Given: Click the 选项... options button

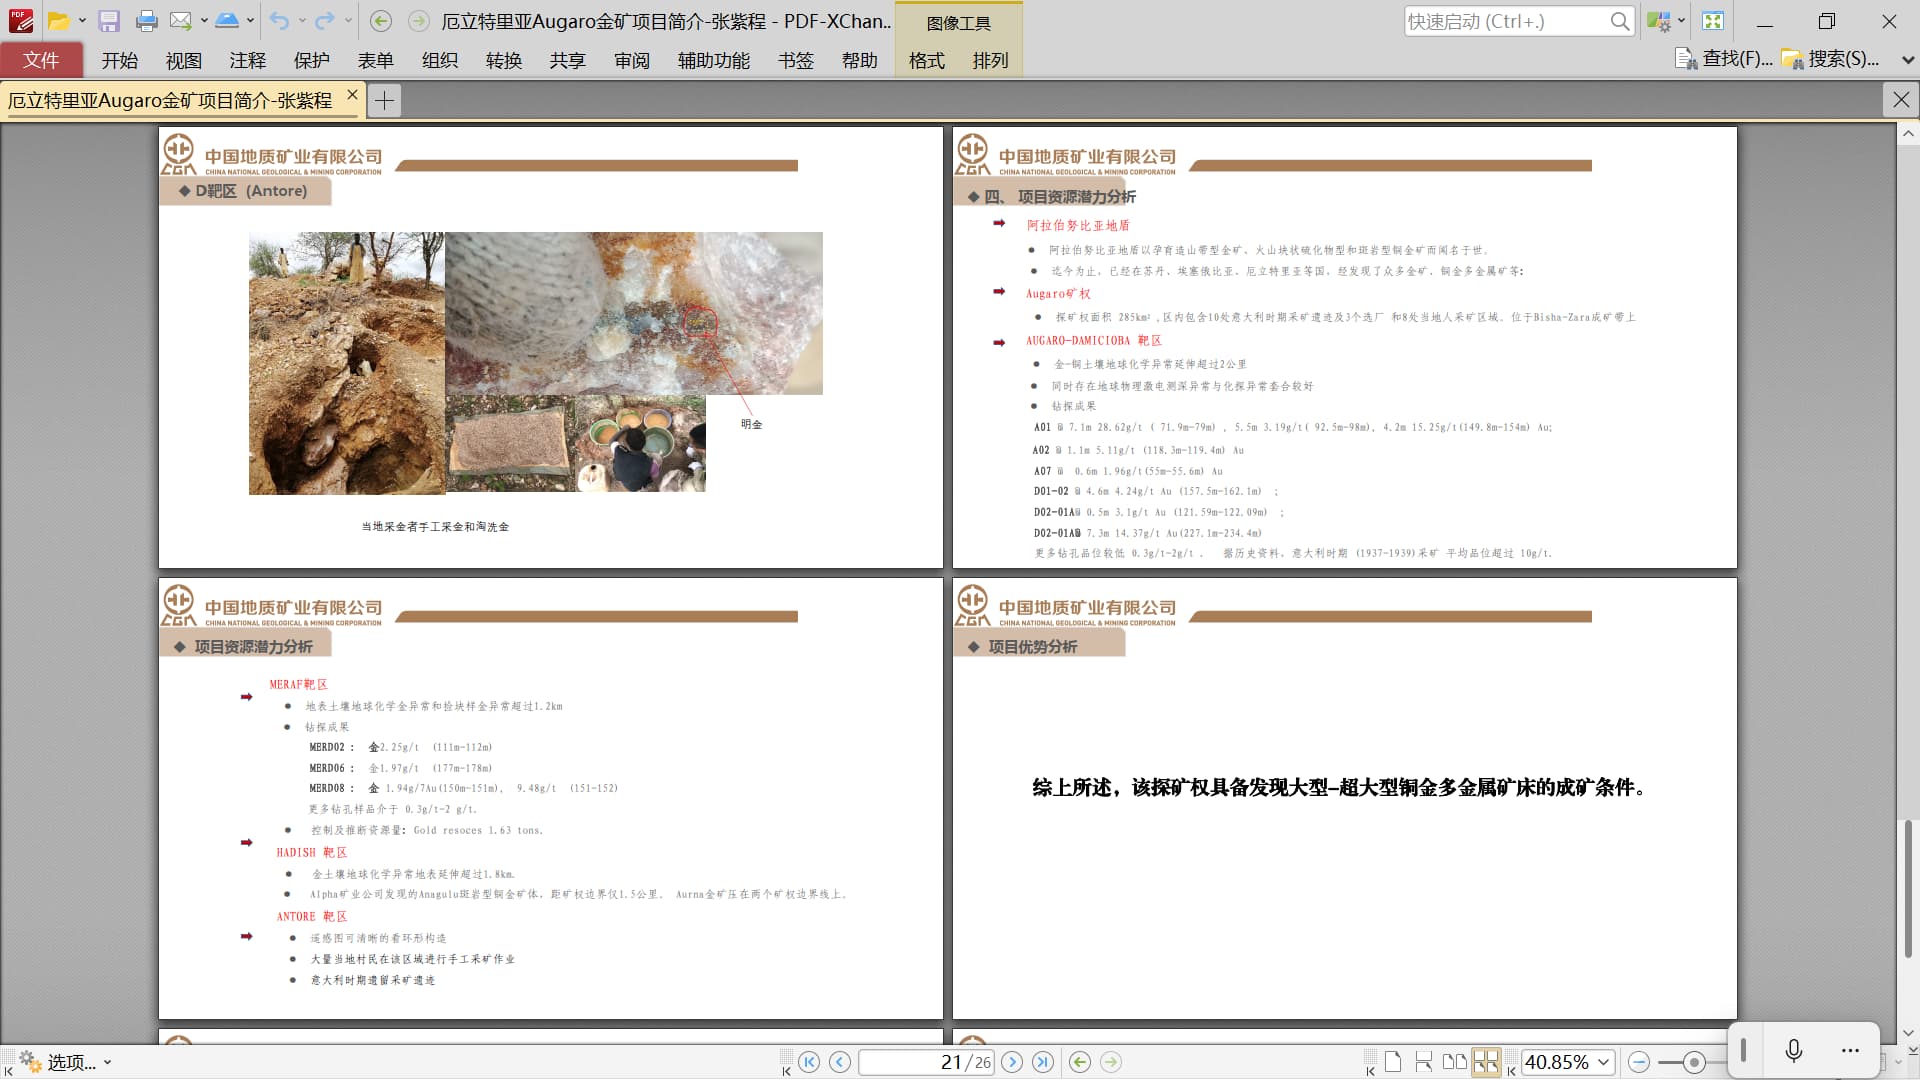Looking at the screenshot, I should click(64, 1062).
